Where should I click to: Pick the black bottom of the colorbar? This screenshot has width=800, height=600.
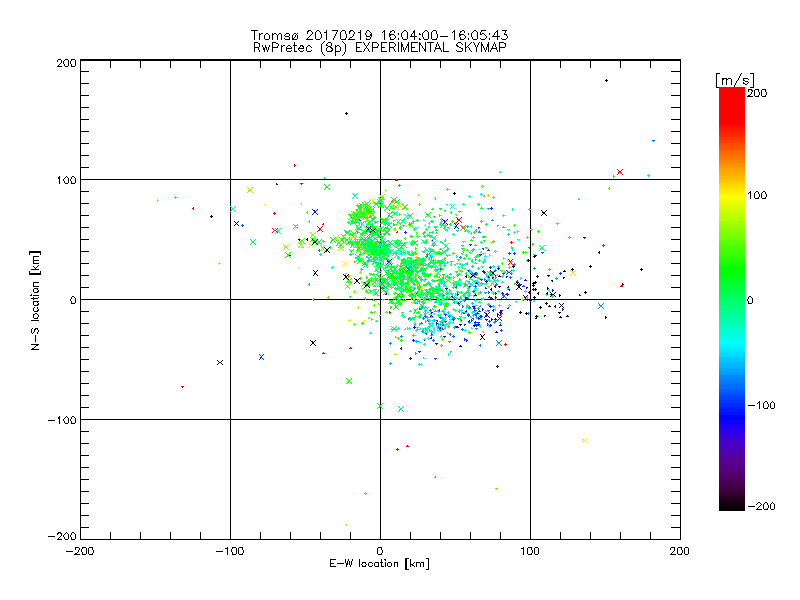coord(732,505)
